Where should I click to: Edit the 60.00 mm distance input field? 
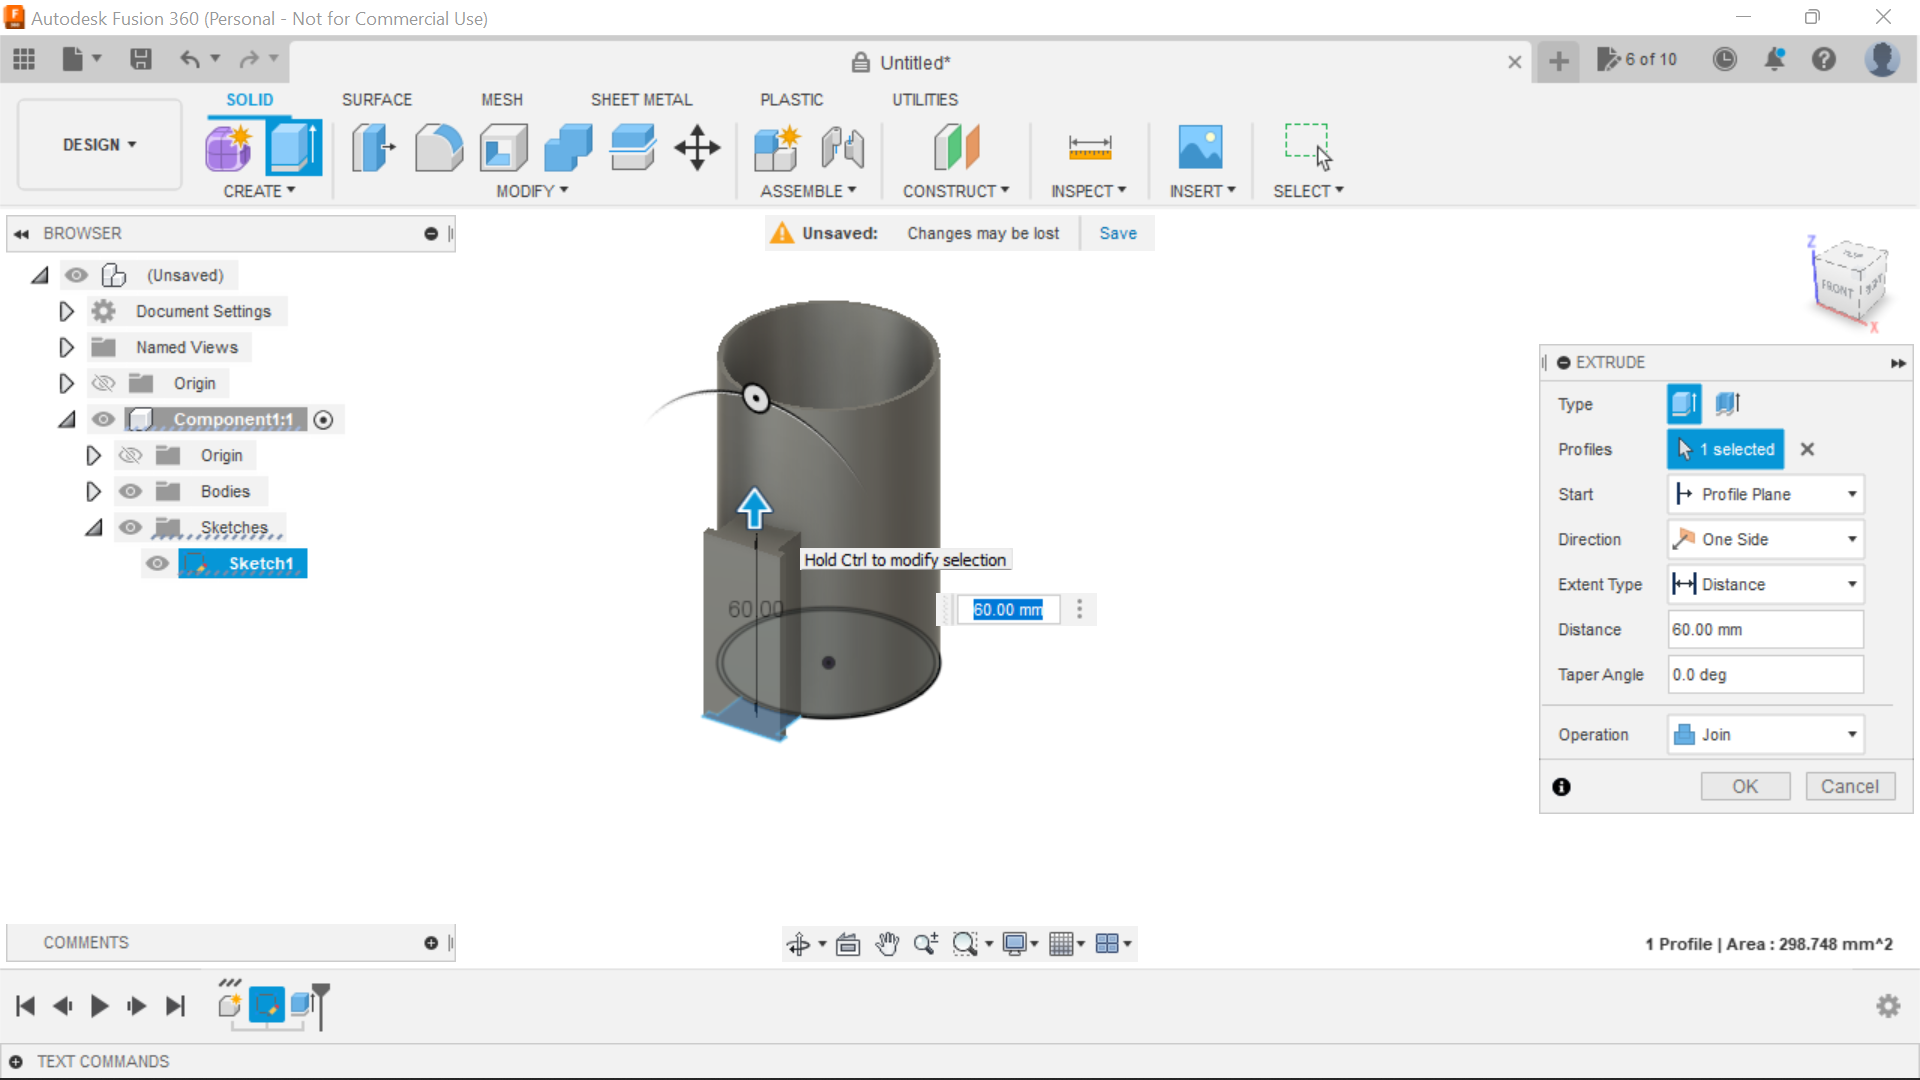pos(1765,629)
